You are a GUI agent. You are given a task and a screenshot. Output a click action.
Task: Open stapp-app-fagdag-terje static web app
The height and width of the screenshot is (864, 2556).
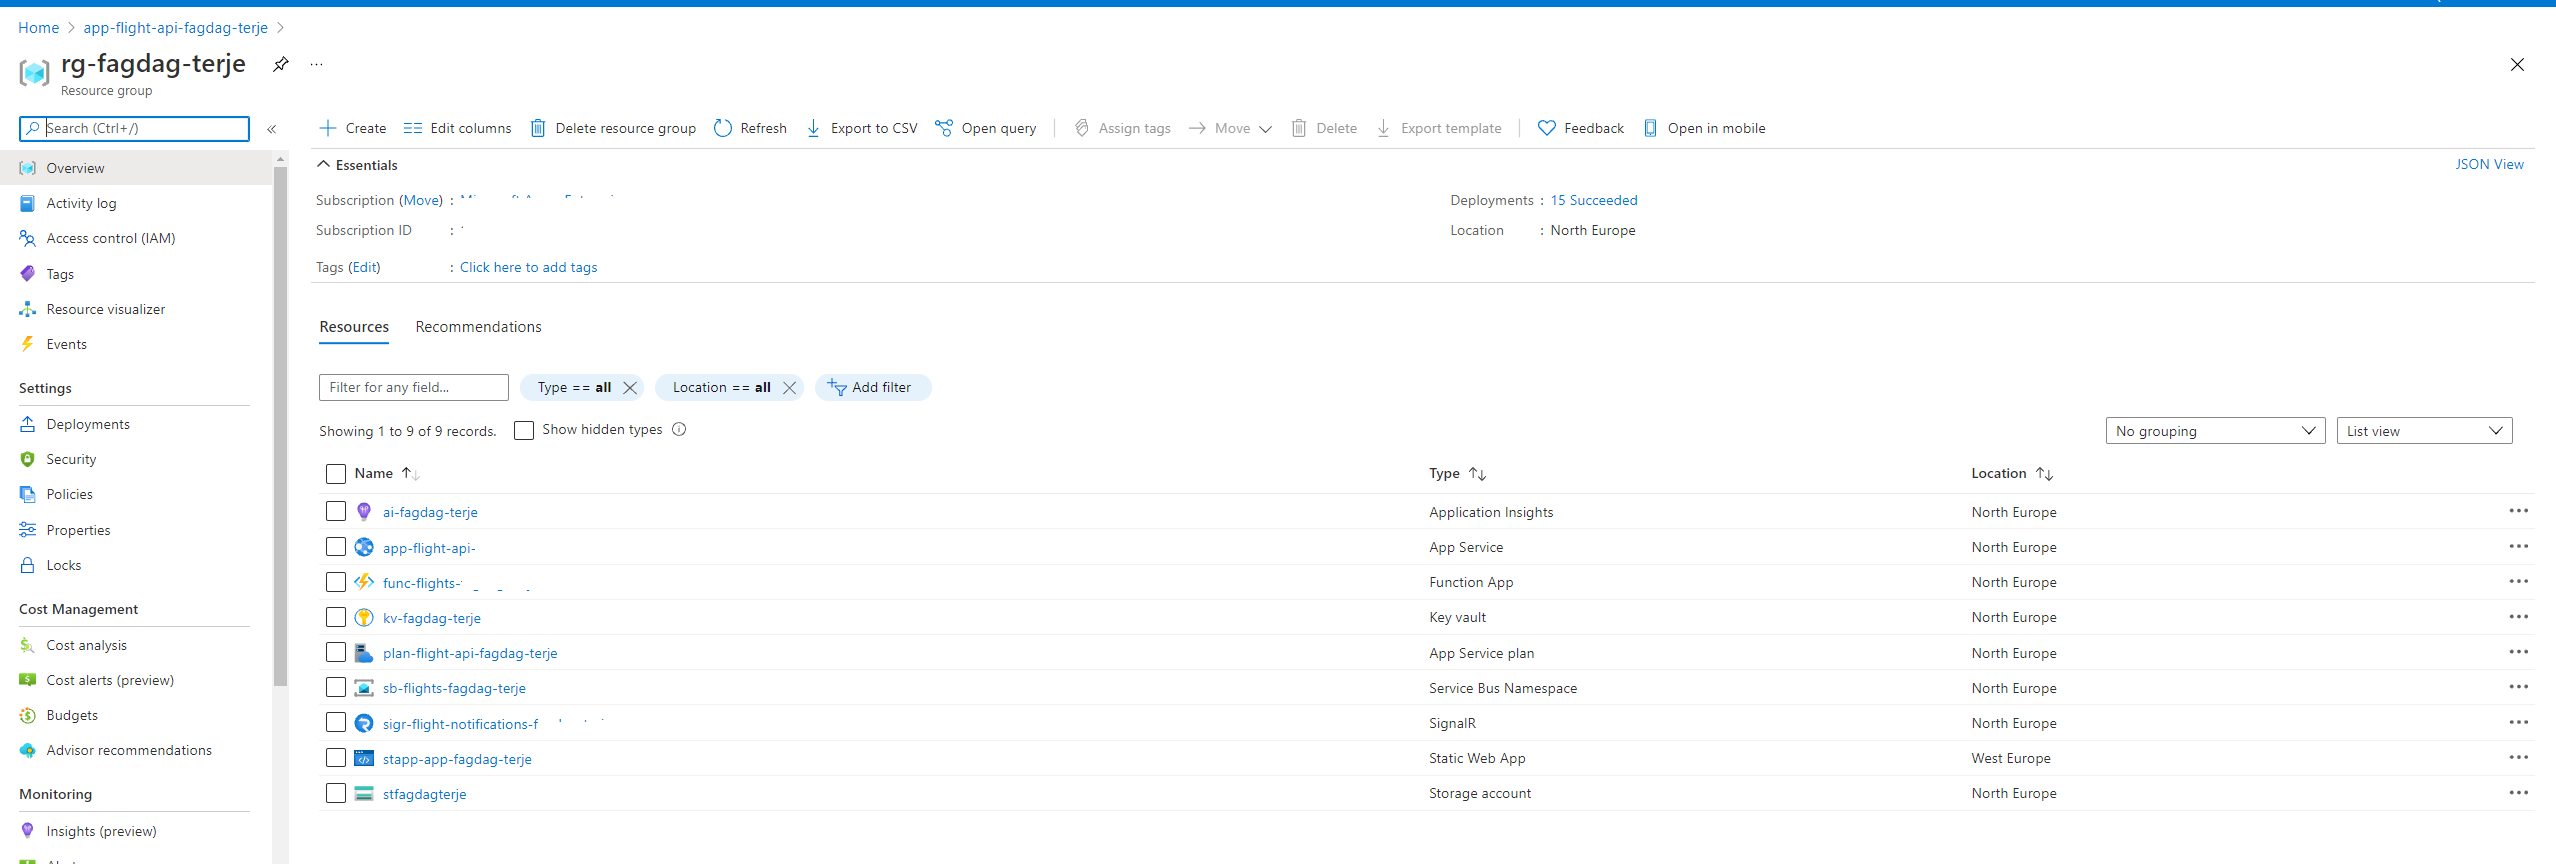tap(457, 759)
